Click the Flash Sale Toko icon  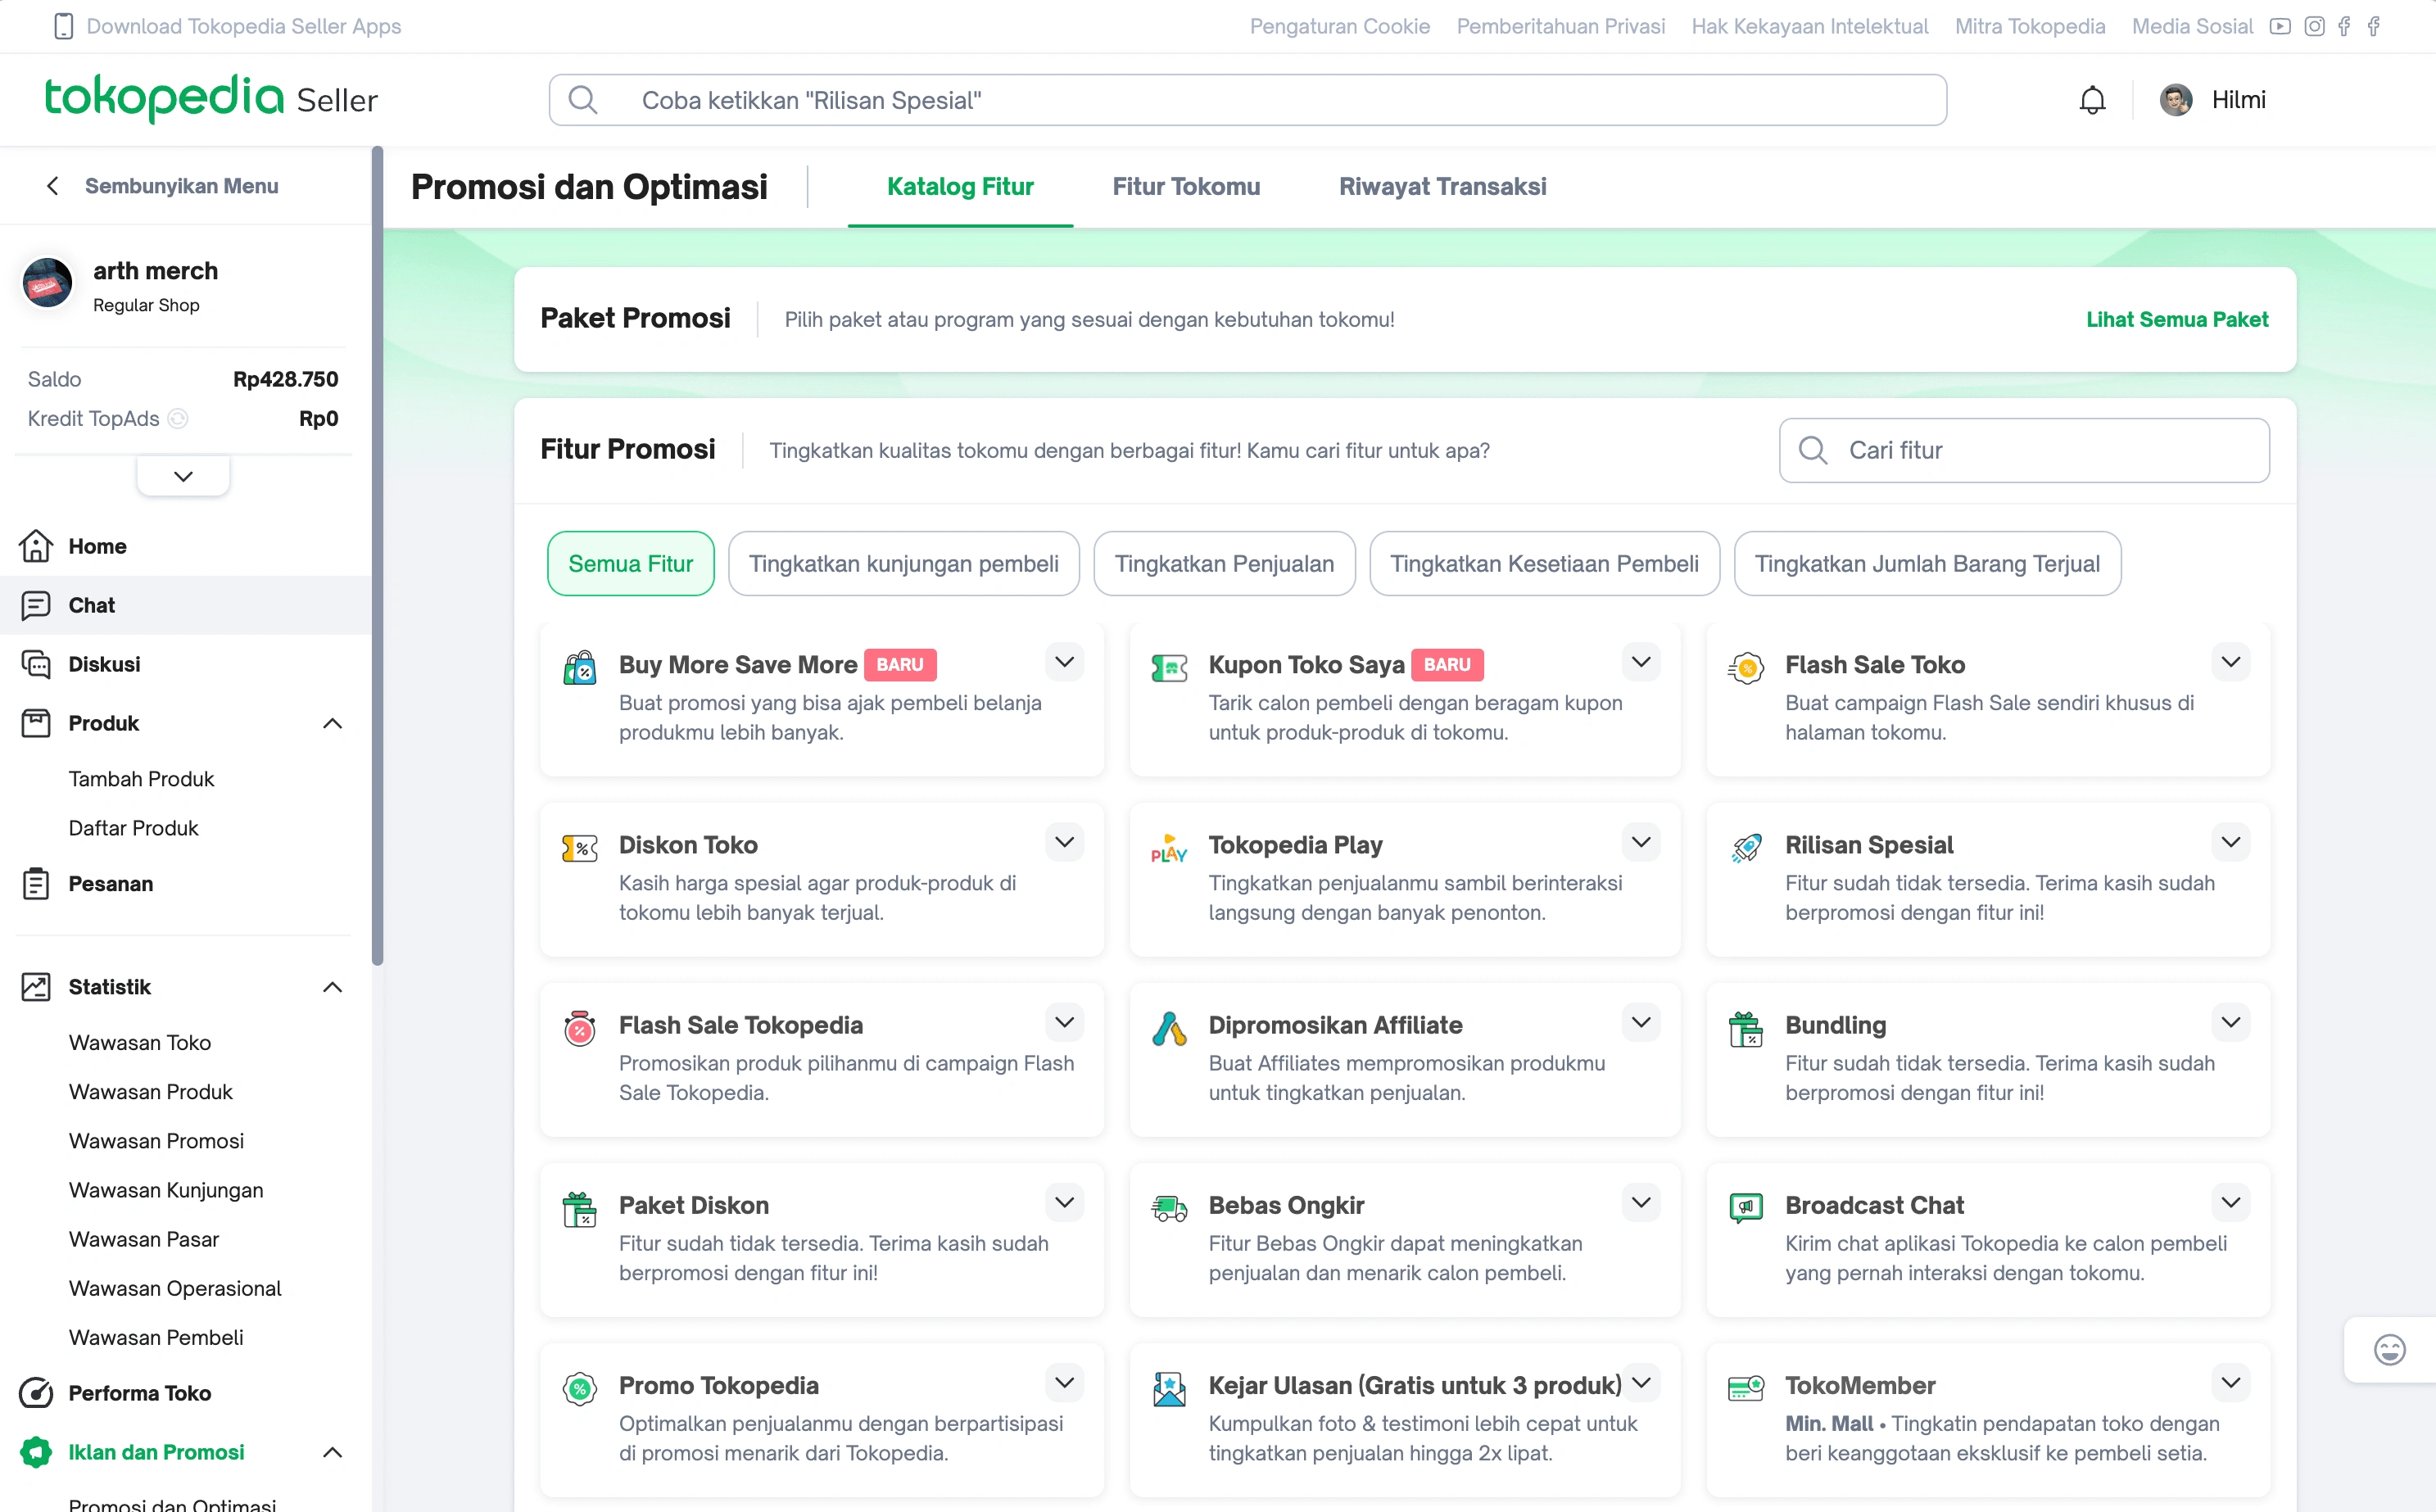click(x=1745, y=665)
